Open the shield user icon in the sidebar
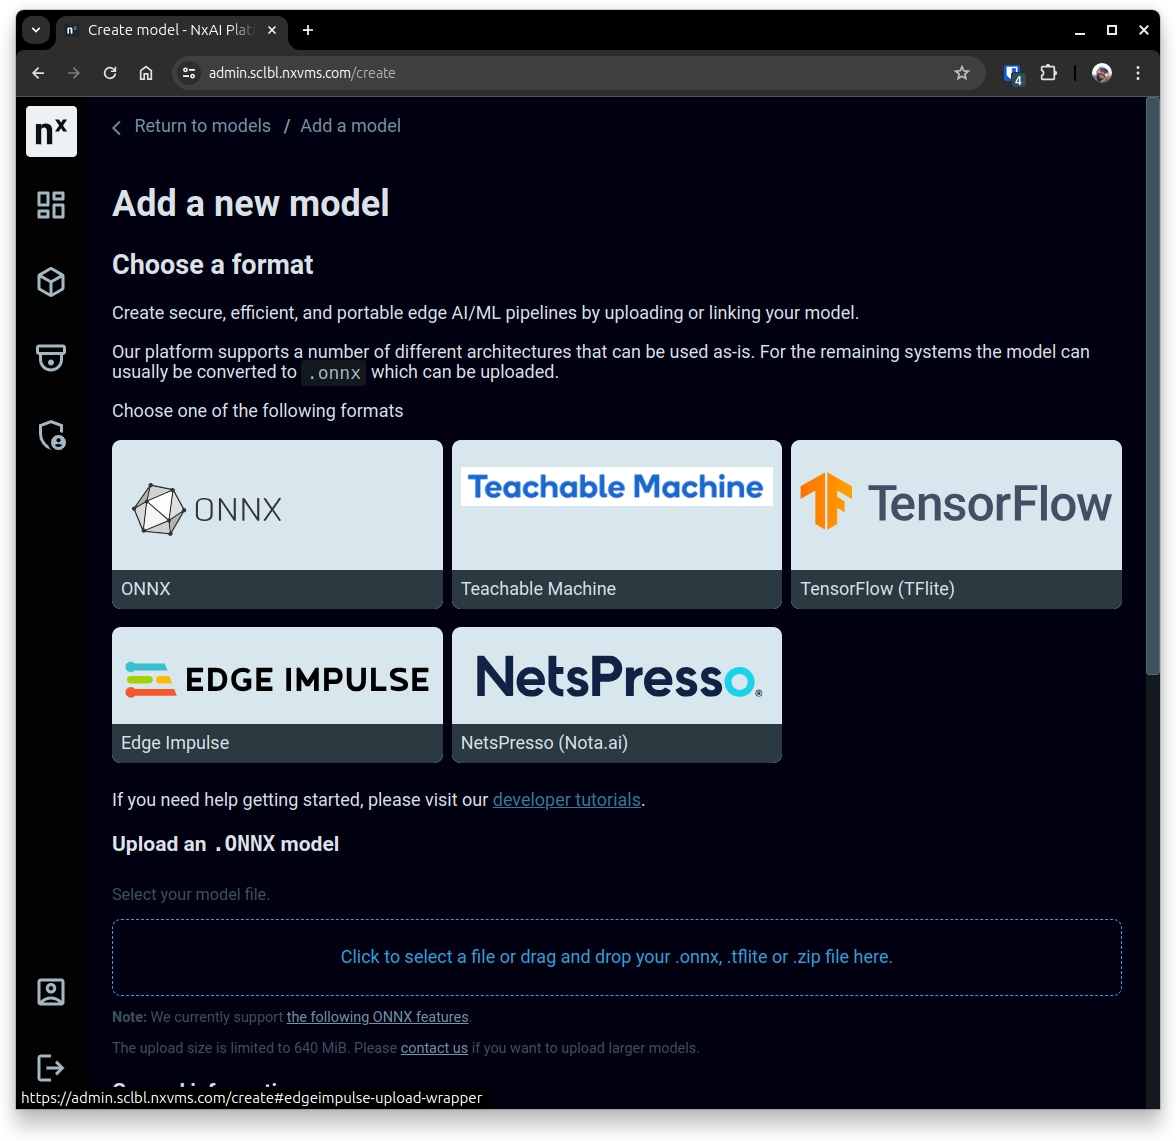1176x1141 pixels. 51,435
